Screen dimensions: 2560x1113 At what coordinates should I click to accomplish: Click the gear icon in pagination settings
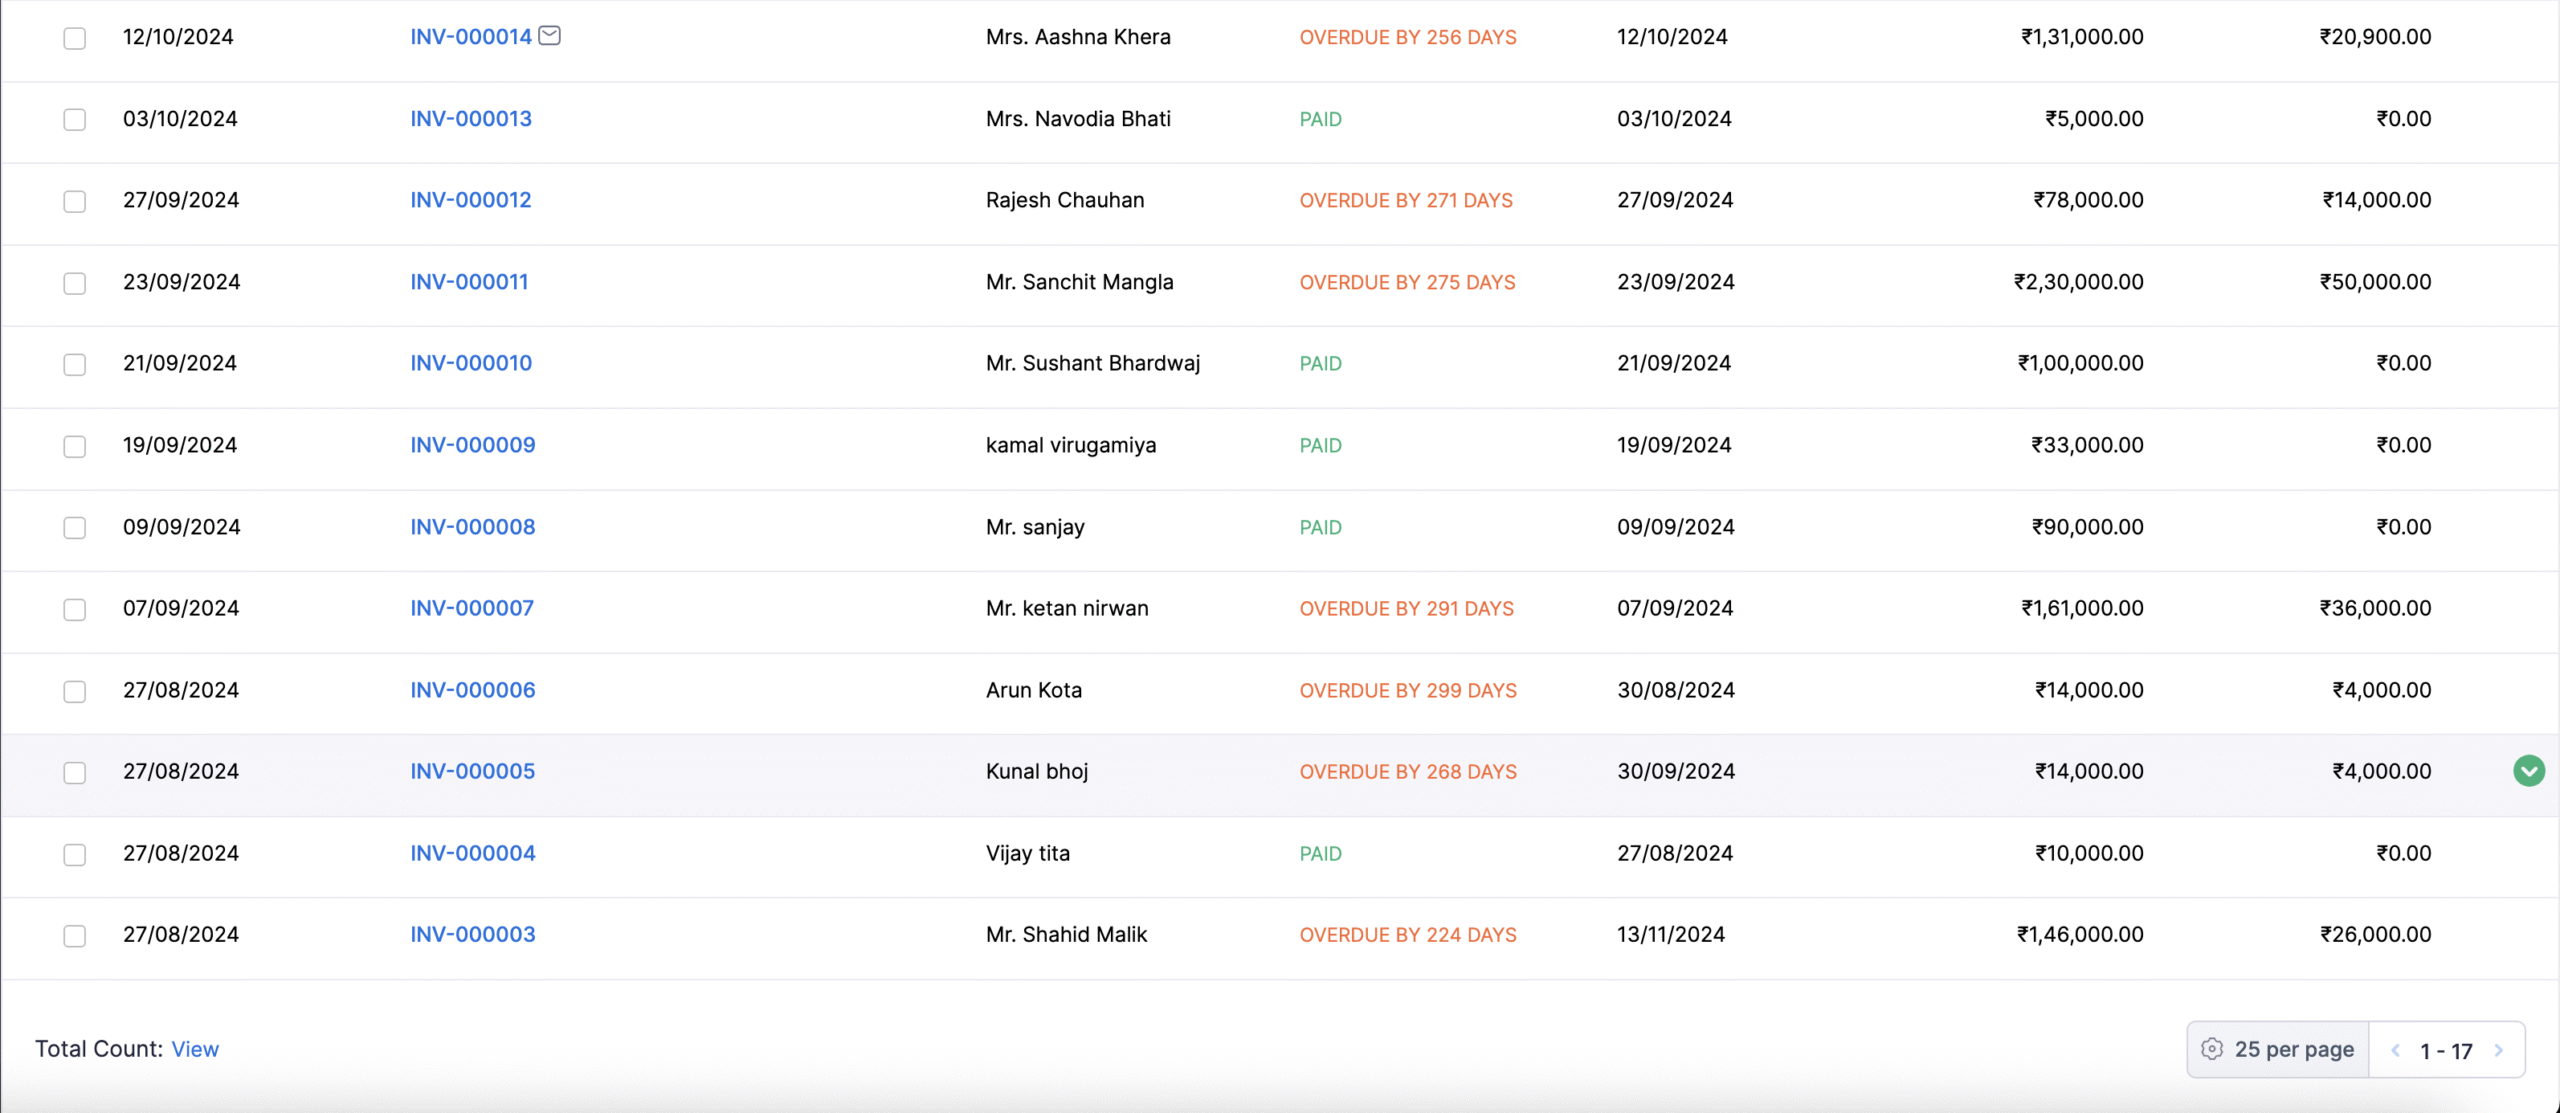(x=2212, y=1049)
